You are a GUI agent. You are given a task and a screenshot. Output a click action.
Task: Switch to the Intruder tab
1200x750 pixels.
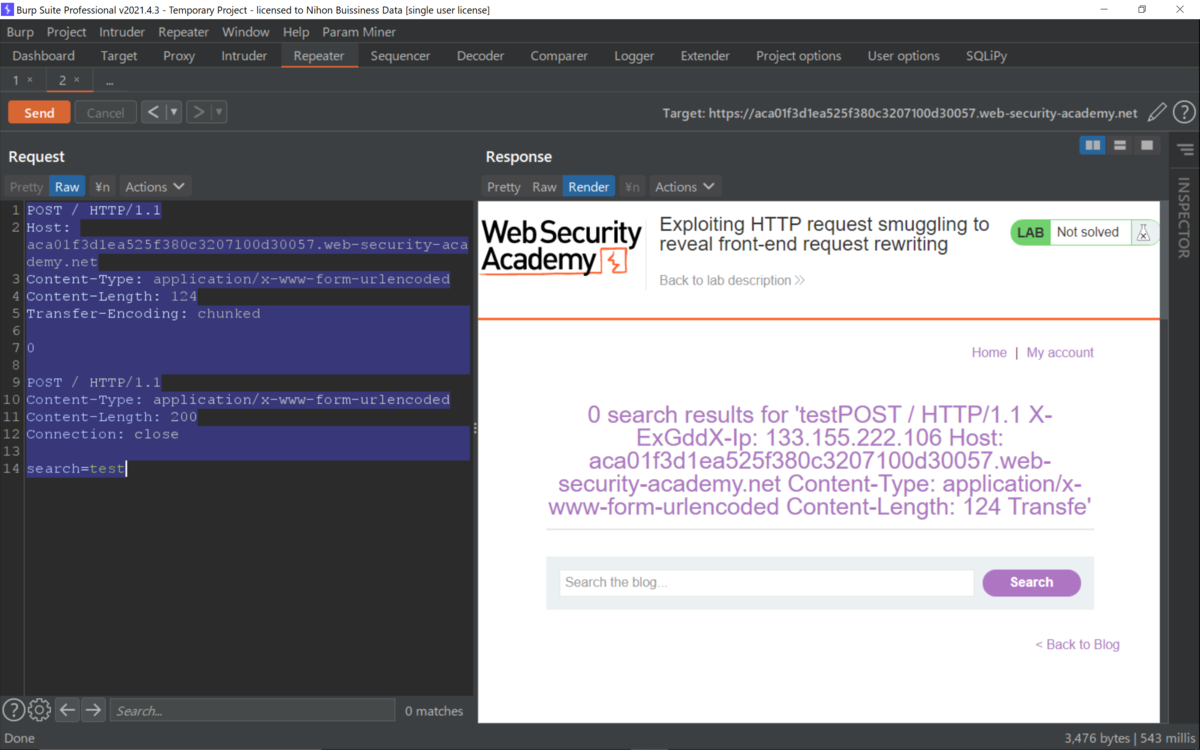pyautogui.click(x=244, y=56)
